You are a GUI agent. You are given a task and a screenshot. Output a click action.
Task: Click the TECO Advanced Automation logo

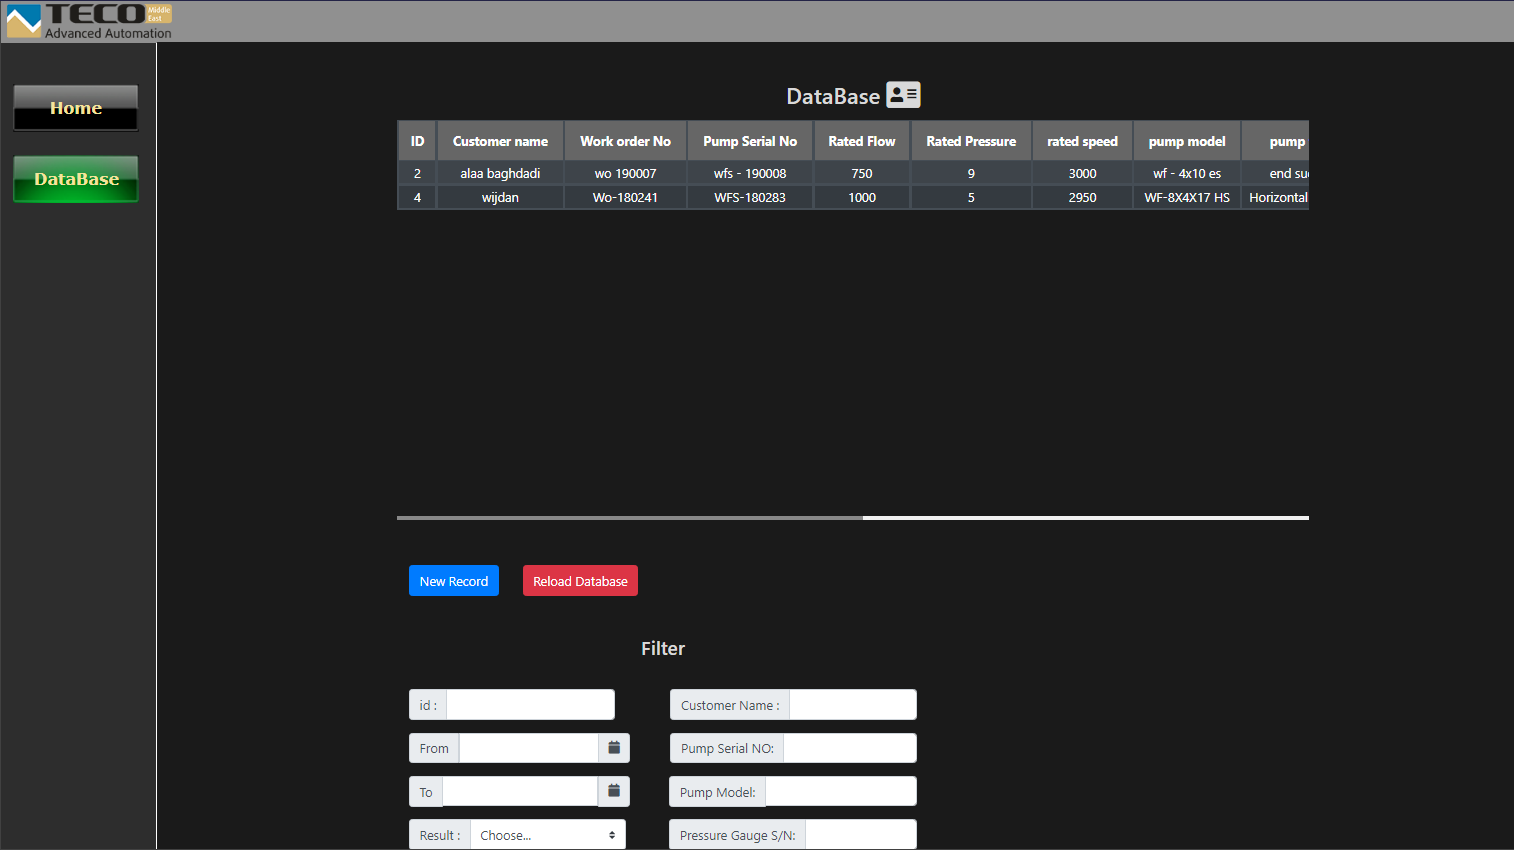90,21
